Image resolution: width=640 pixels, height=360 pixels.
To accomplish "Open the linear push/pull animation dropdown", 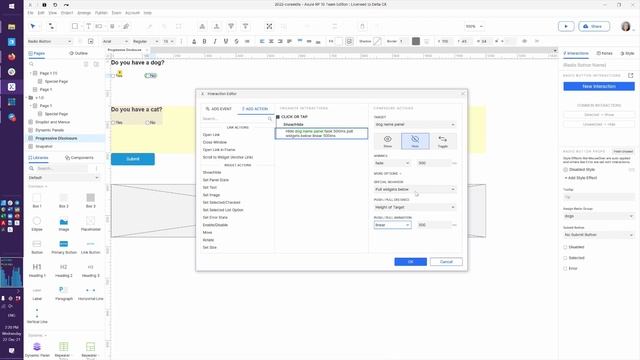I will [x=392, y=225].
